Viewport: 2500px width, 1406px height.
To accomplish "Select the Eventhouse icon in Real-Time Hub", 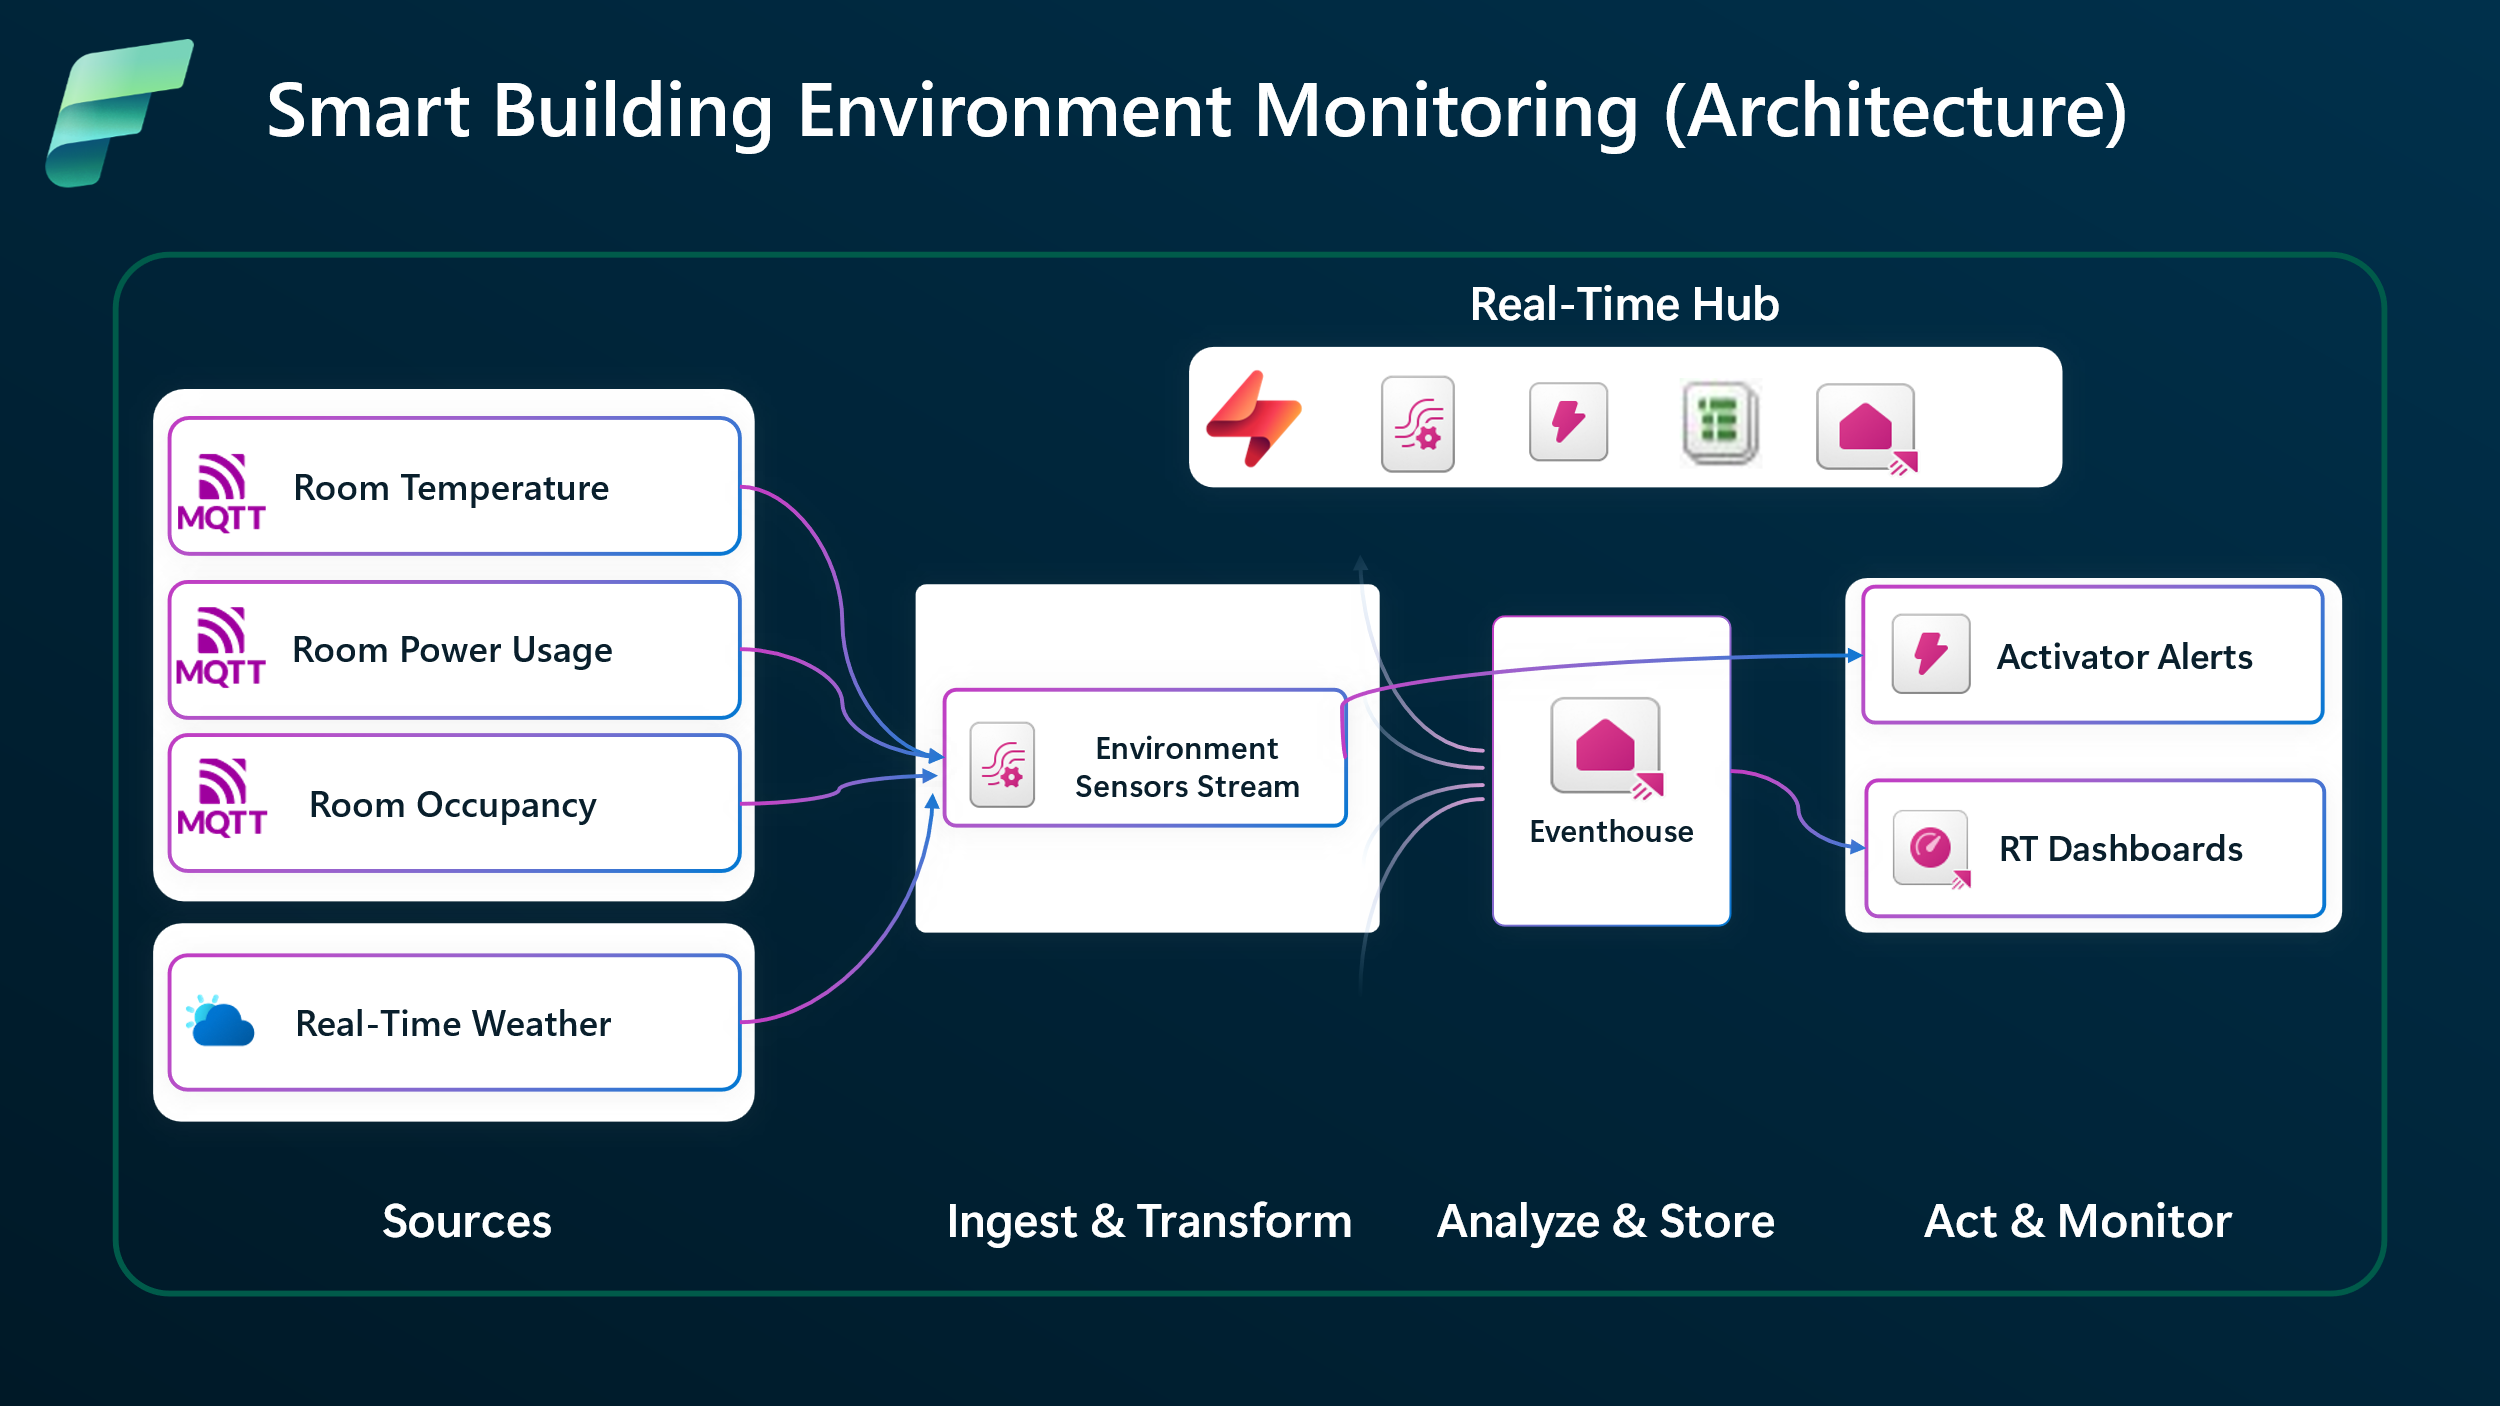I will click(x=1867, y=429).
